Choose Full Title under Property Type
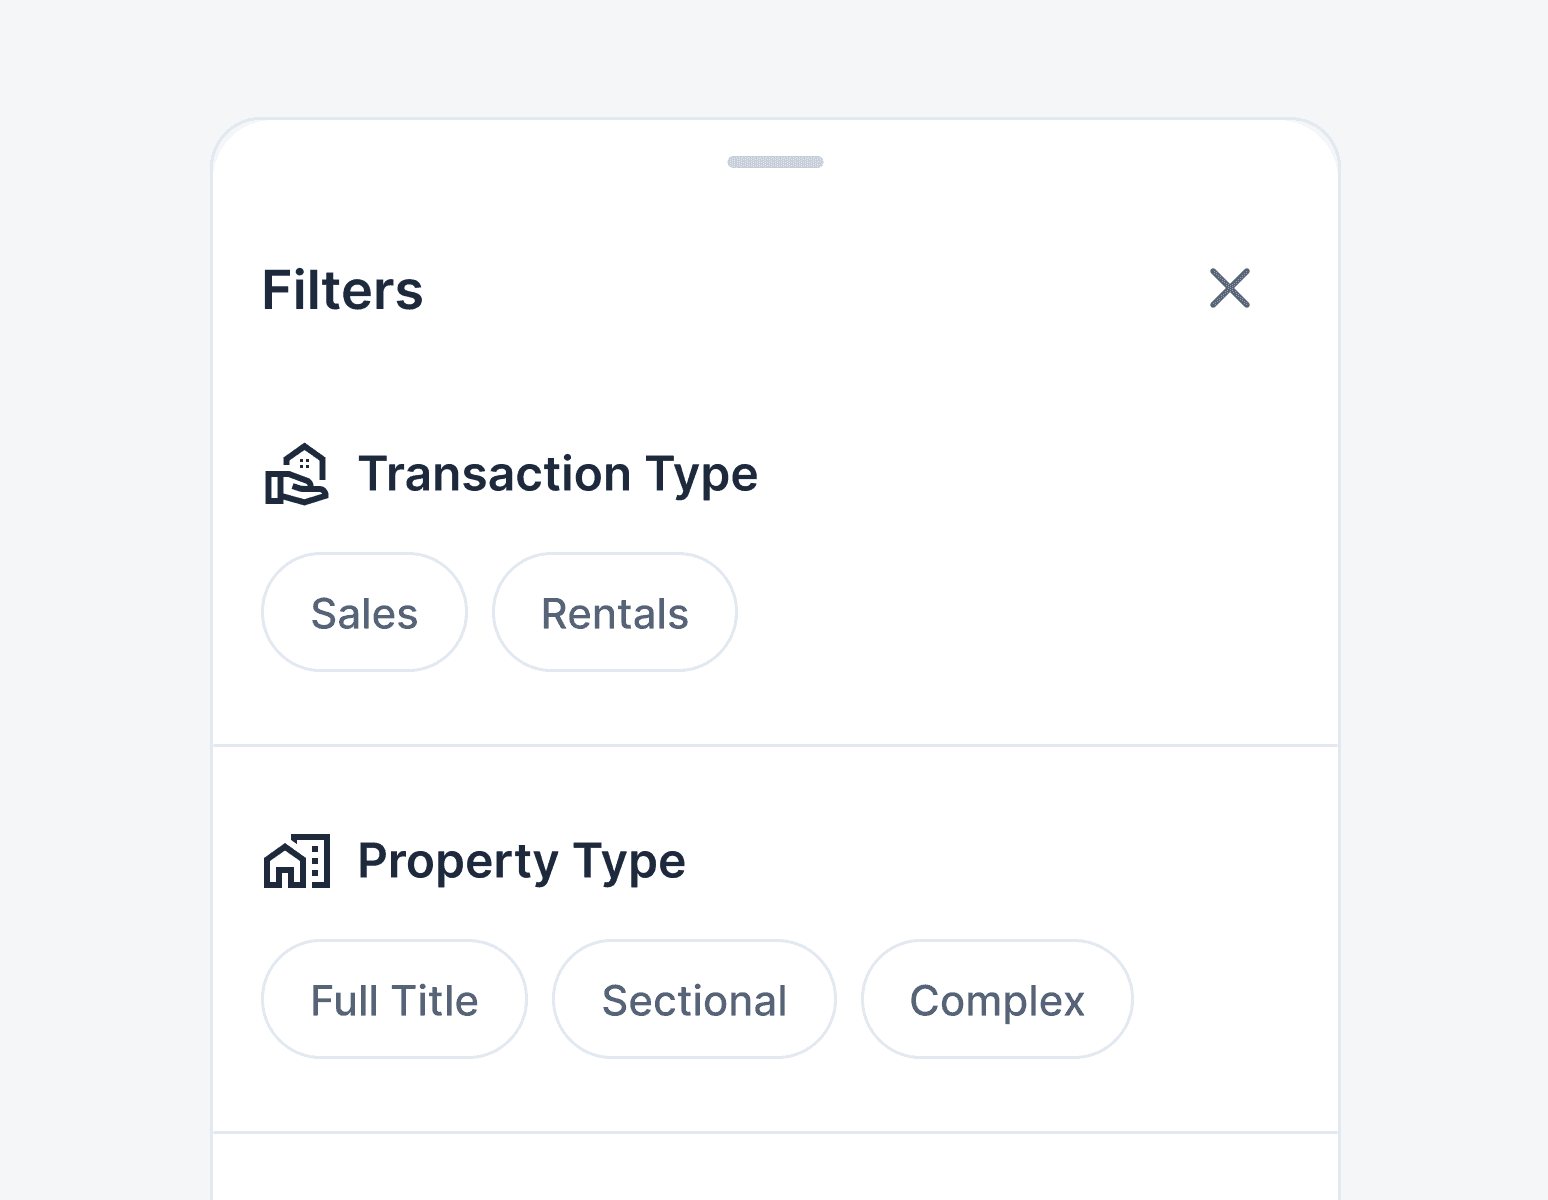The height and width of the screenshot is (1200, 1548). pos(394,999)
